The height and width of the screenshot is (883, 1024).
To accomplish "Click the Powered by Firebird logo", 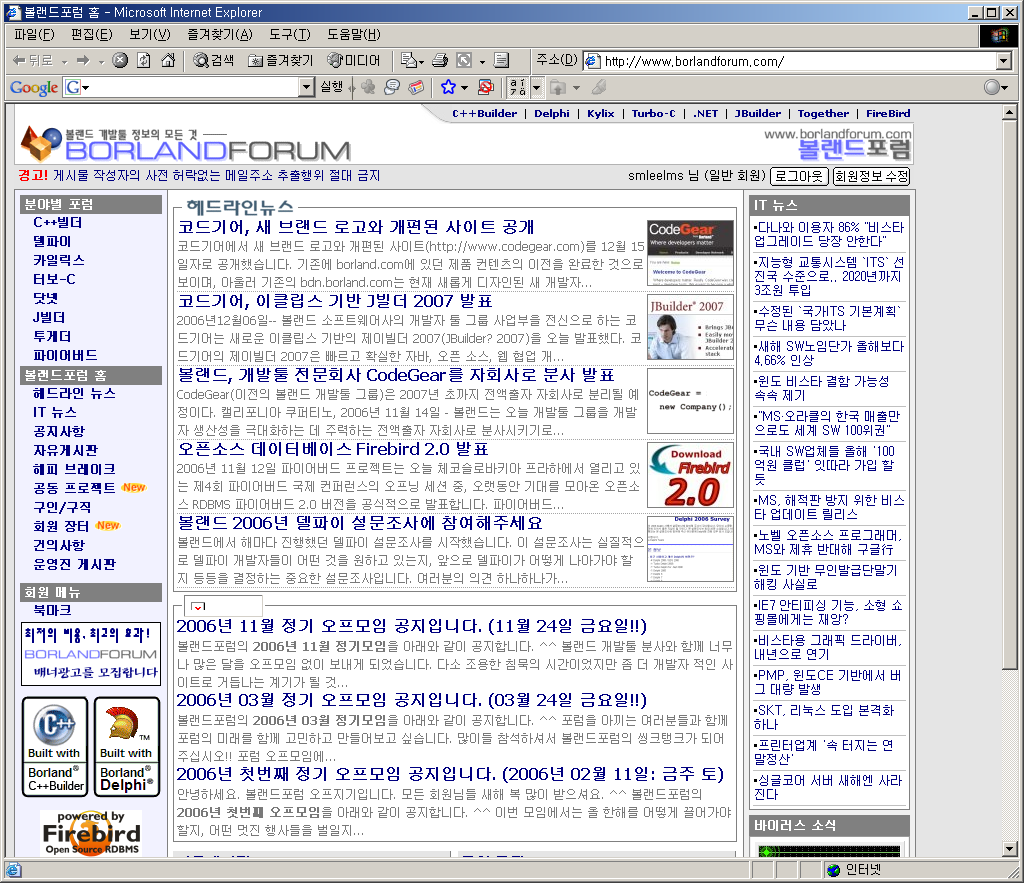I will [91, 832].
